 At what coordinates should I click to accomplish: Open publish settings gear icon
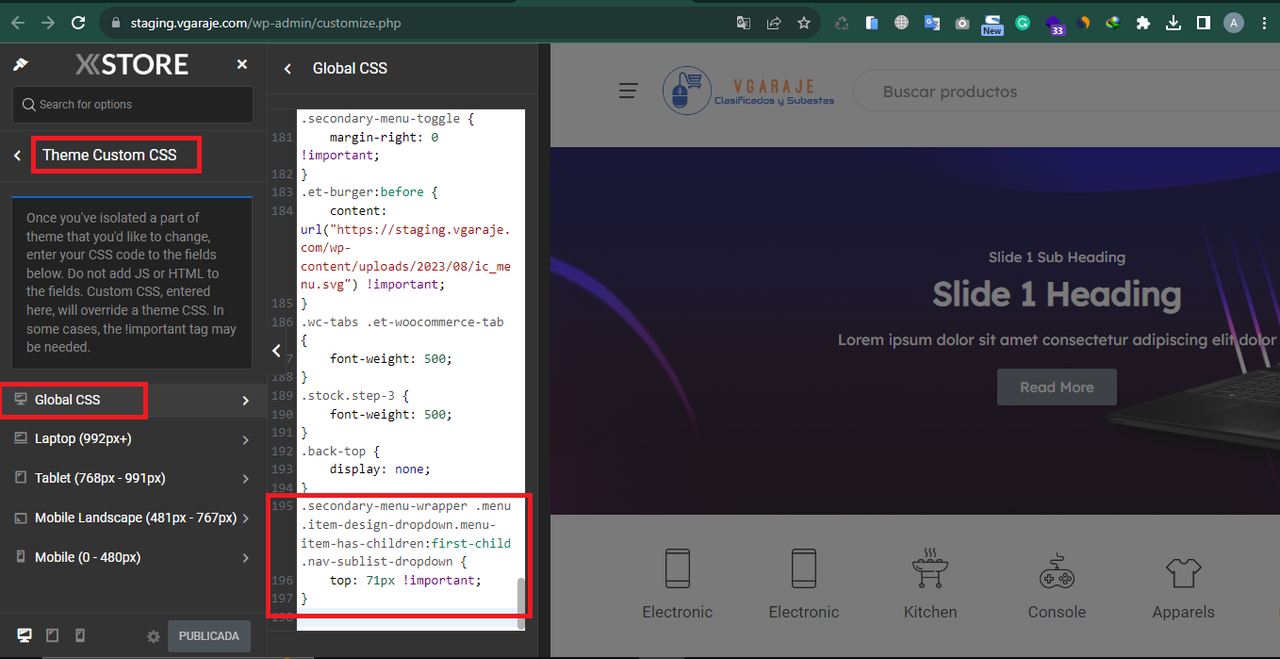pos(153,636)
